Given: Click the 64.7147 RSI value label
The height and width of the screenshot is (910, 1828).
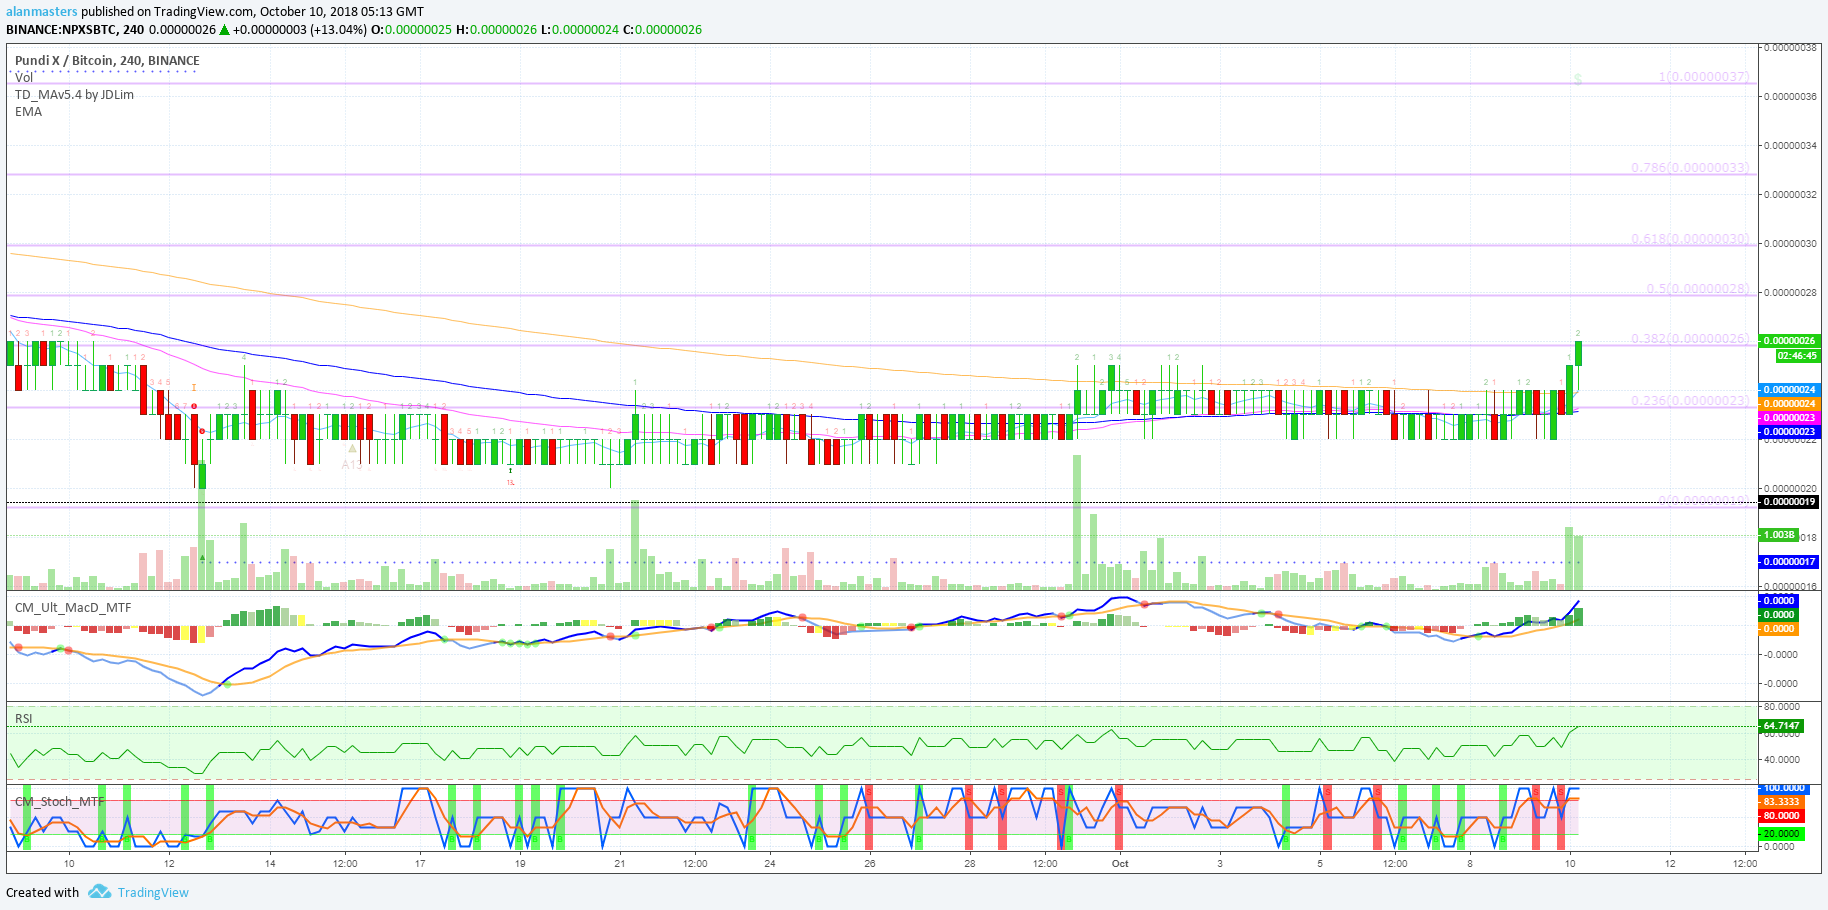Looking at the screenshot, I should tap(1781, 726).
